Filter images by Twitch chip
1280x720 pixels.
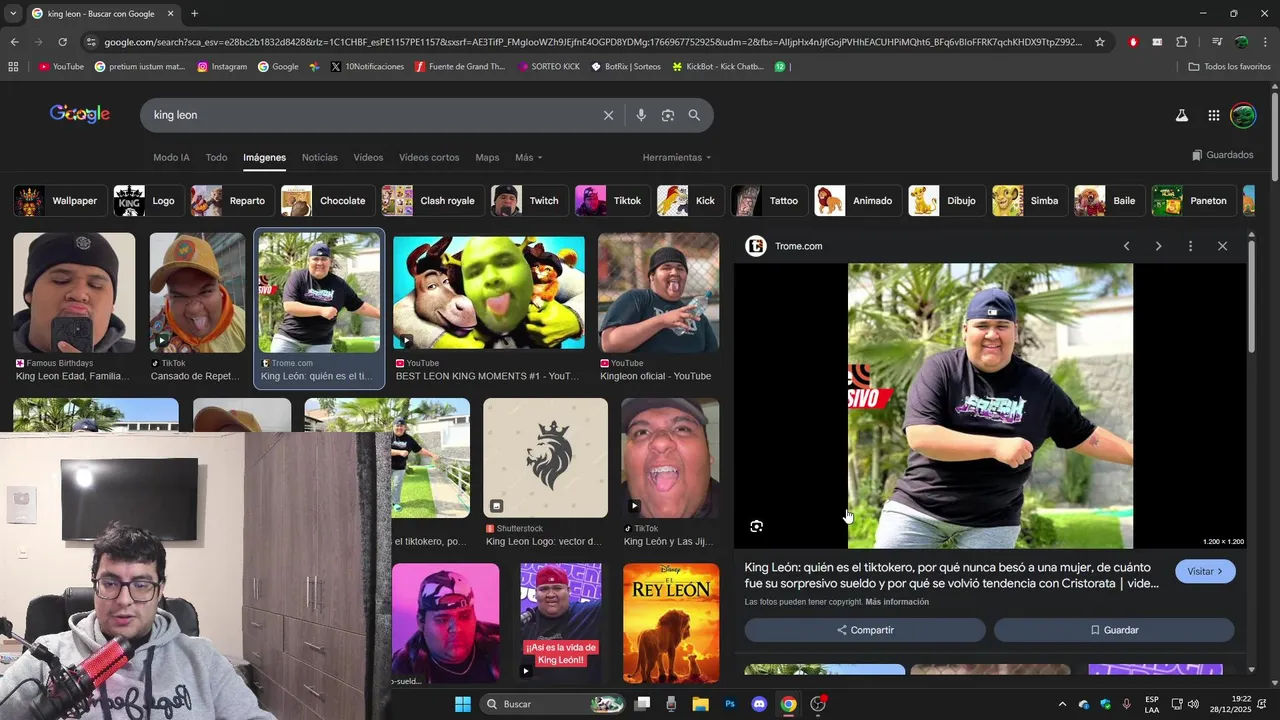(x=528, y=201)
